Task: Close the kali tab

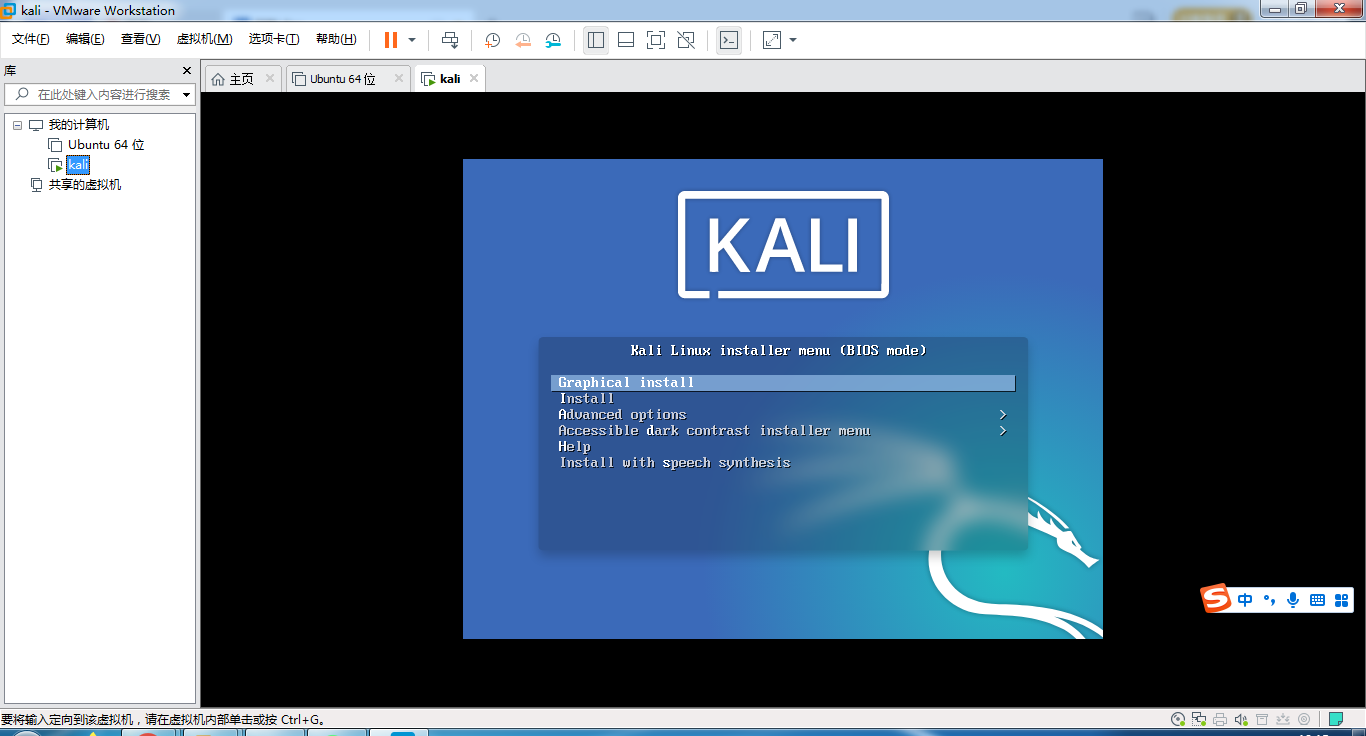Action: point(474,78)
